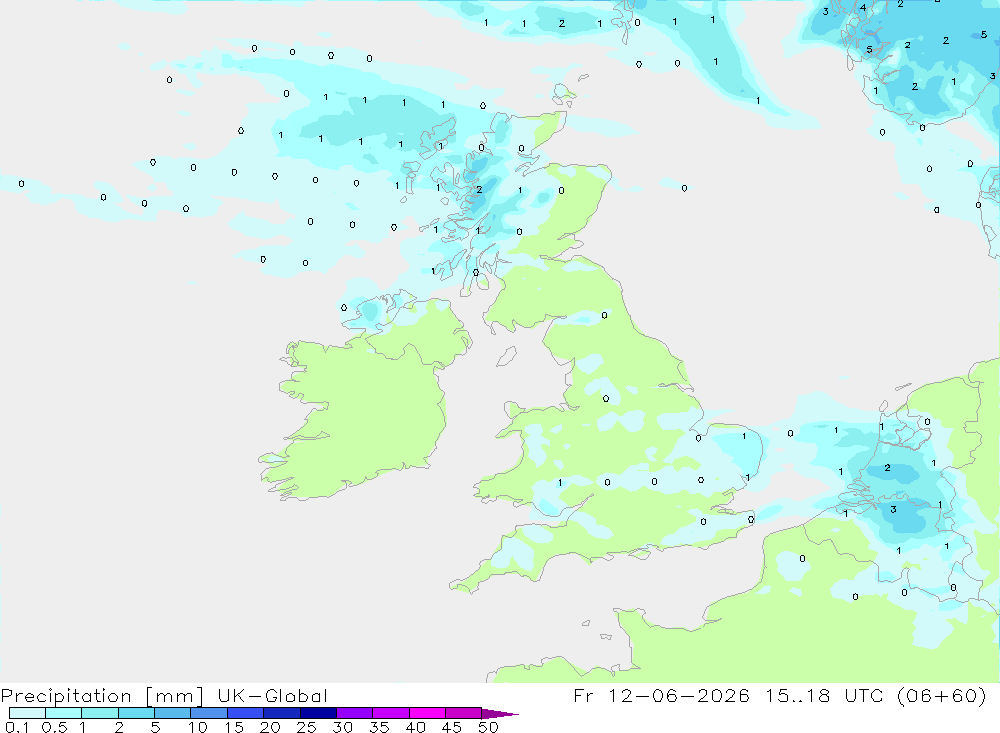Click the 'Precipitation [mm]' title text
The height and width of the screenshot is (733, 1000).
pos(102,696)
